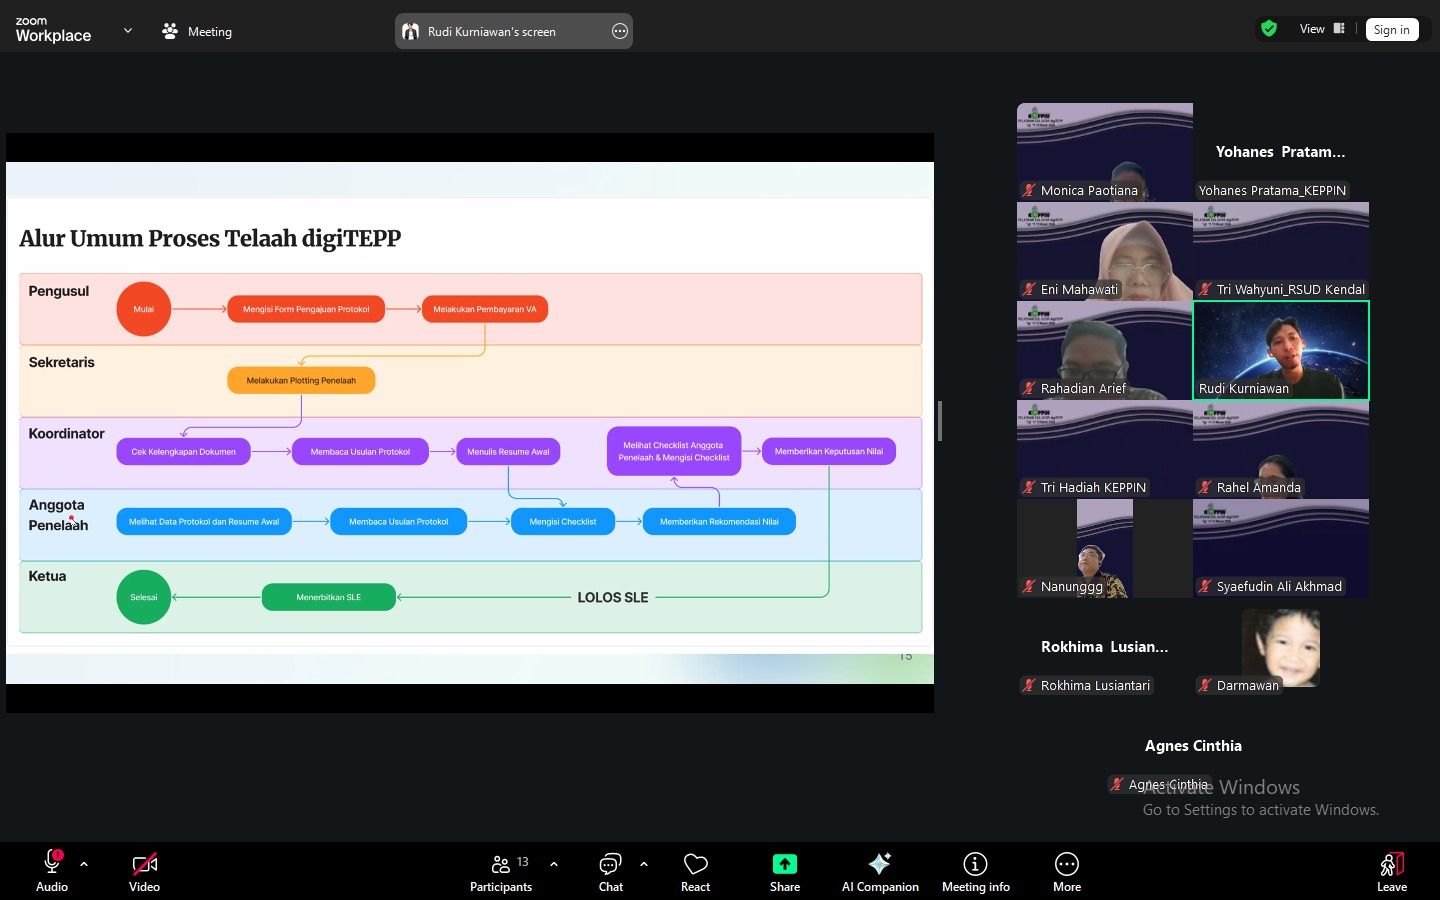Open the Chat panel
Image resolution: width=1440 pixels, height=900 pixels.
click(610, 872)
